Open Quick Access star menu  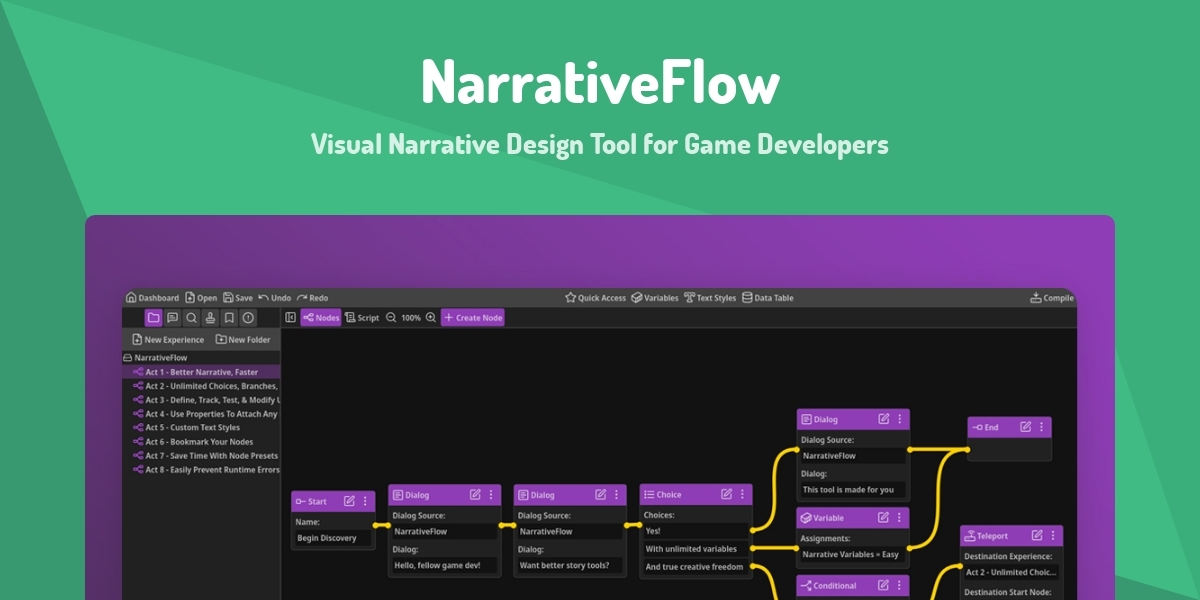pos(595,298)
